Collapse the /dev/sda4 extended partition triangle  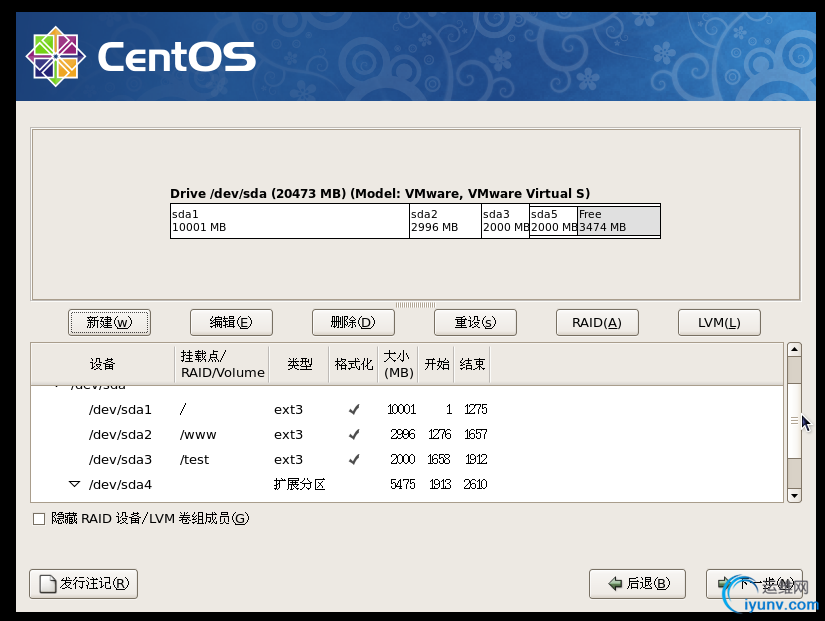(74, 484)
